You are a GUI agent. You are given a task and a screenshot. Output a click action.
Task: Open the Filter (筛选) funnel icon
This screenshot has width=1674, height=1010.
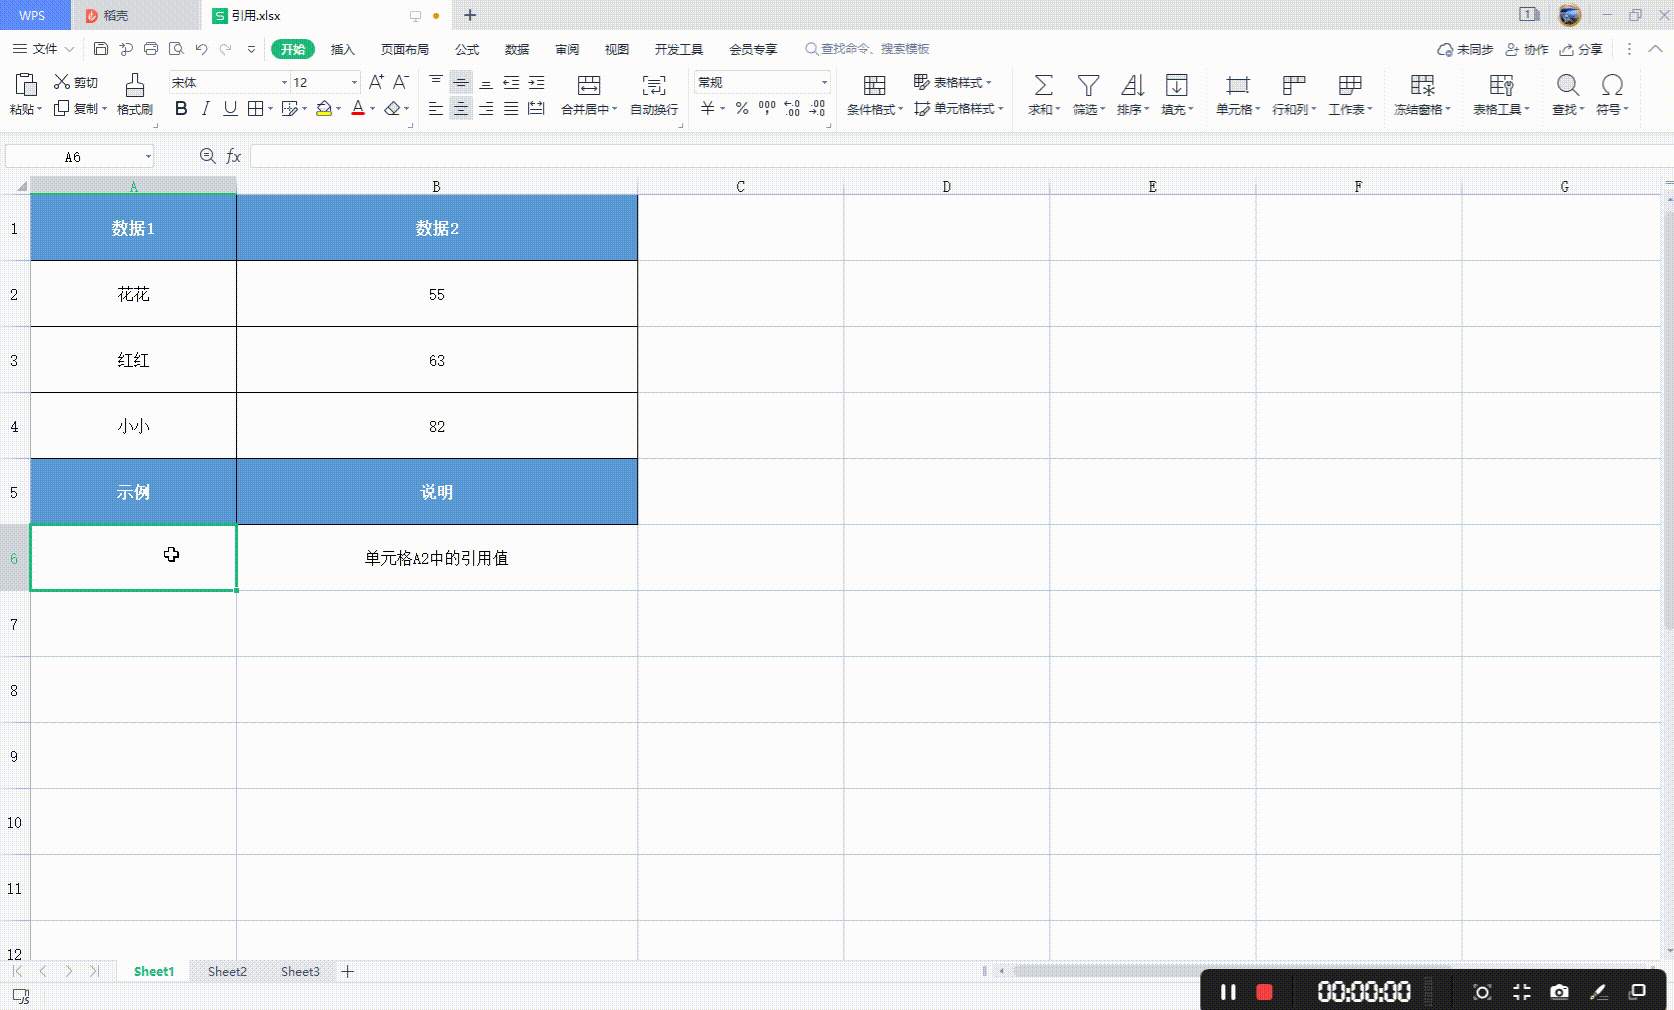(1088, 86)
